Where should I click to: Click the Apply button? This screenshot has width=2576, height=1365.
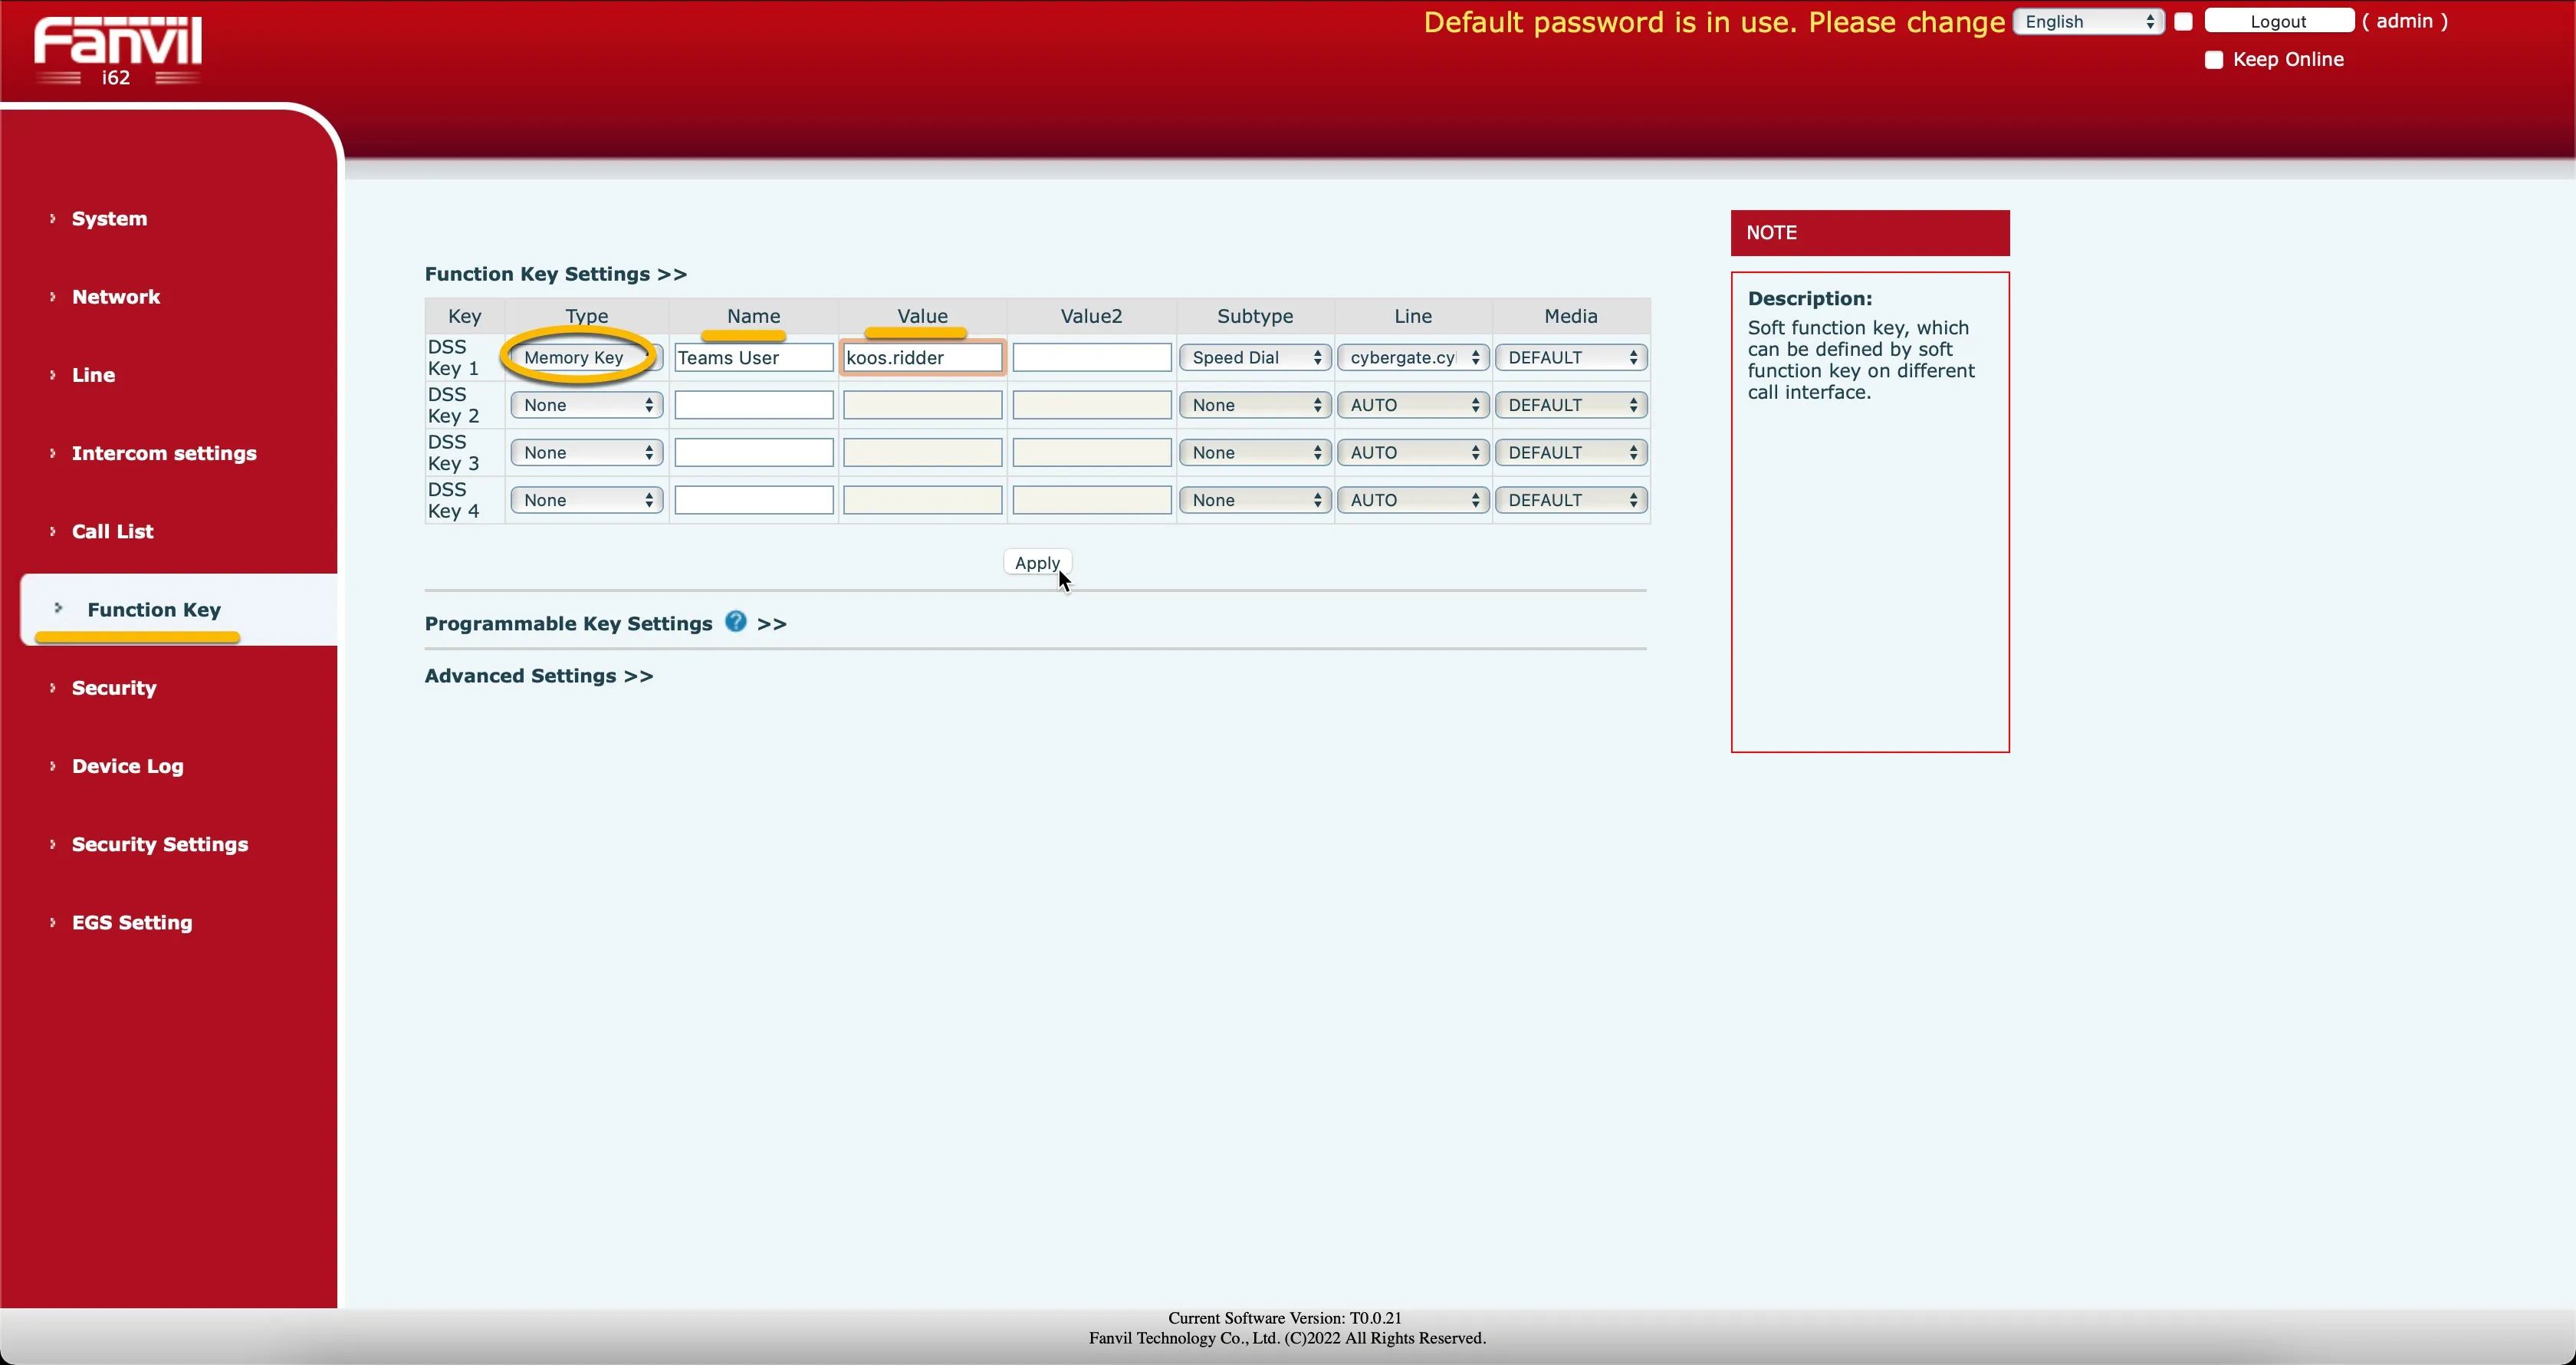point(1037,563)
